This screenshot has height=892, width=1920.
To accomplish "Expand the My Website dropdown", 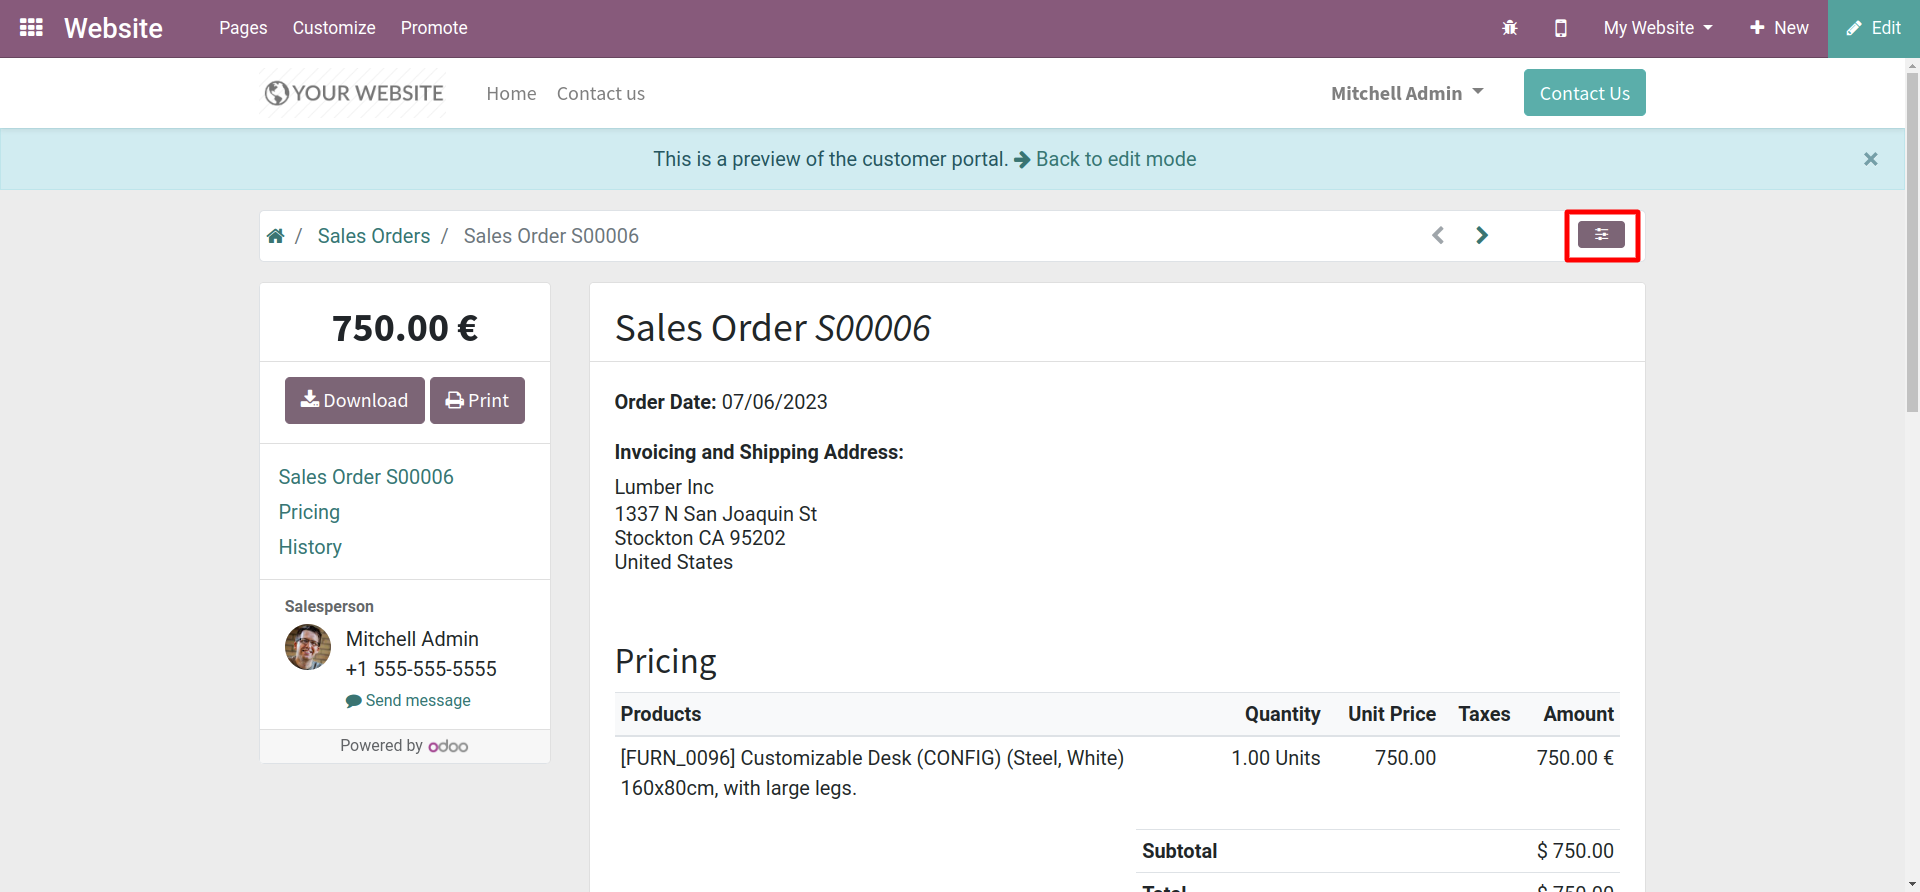I will click(1657, 28).
